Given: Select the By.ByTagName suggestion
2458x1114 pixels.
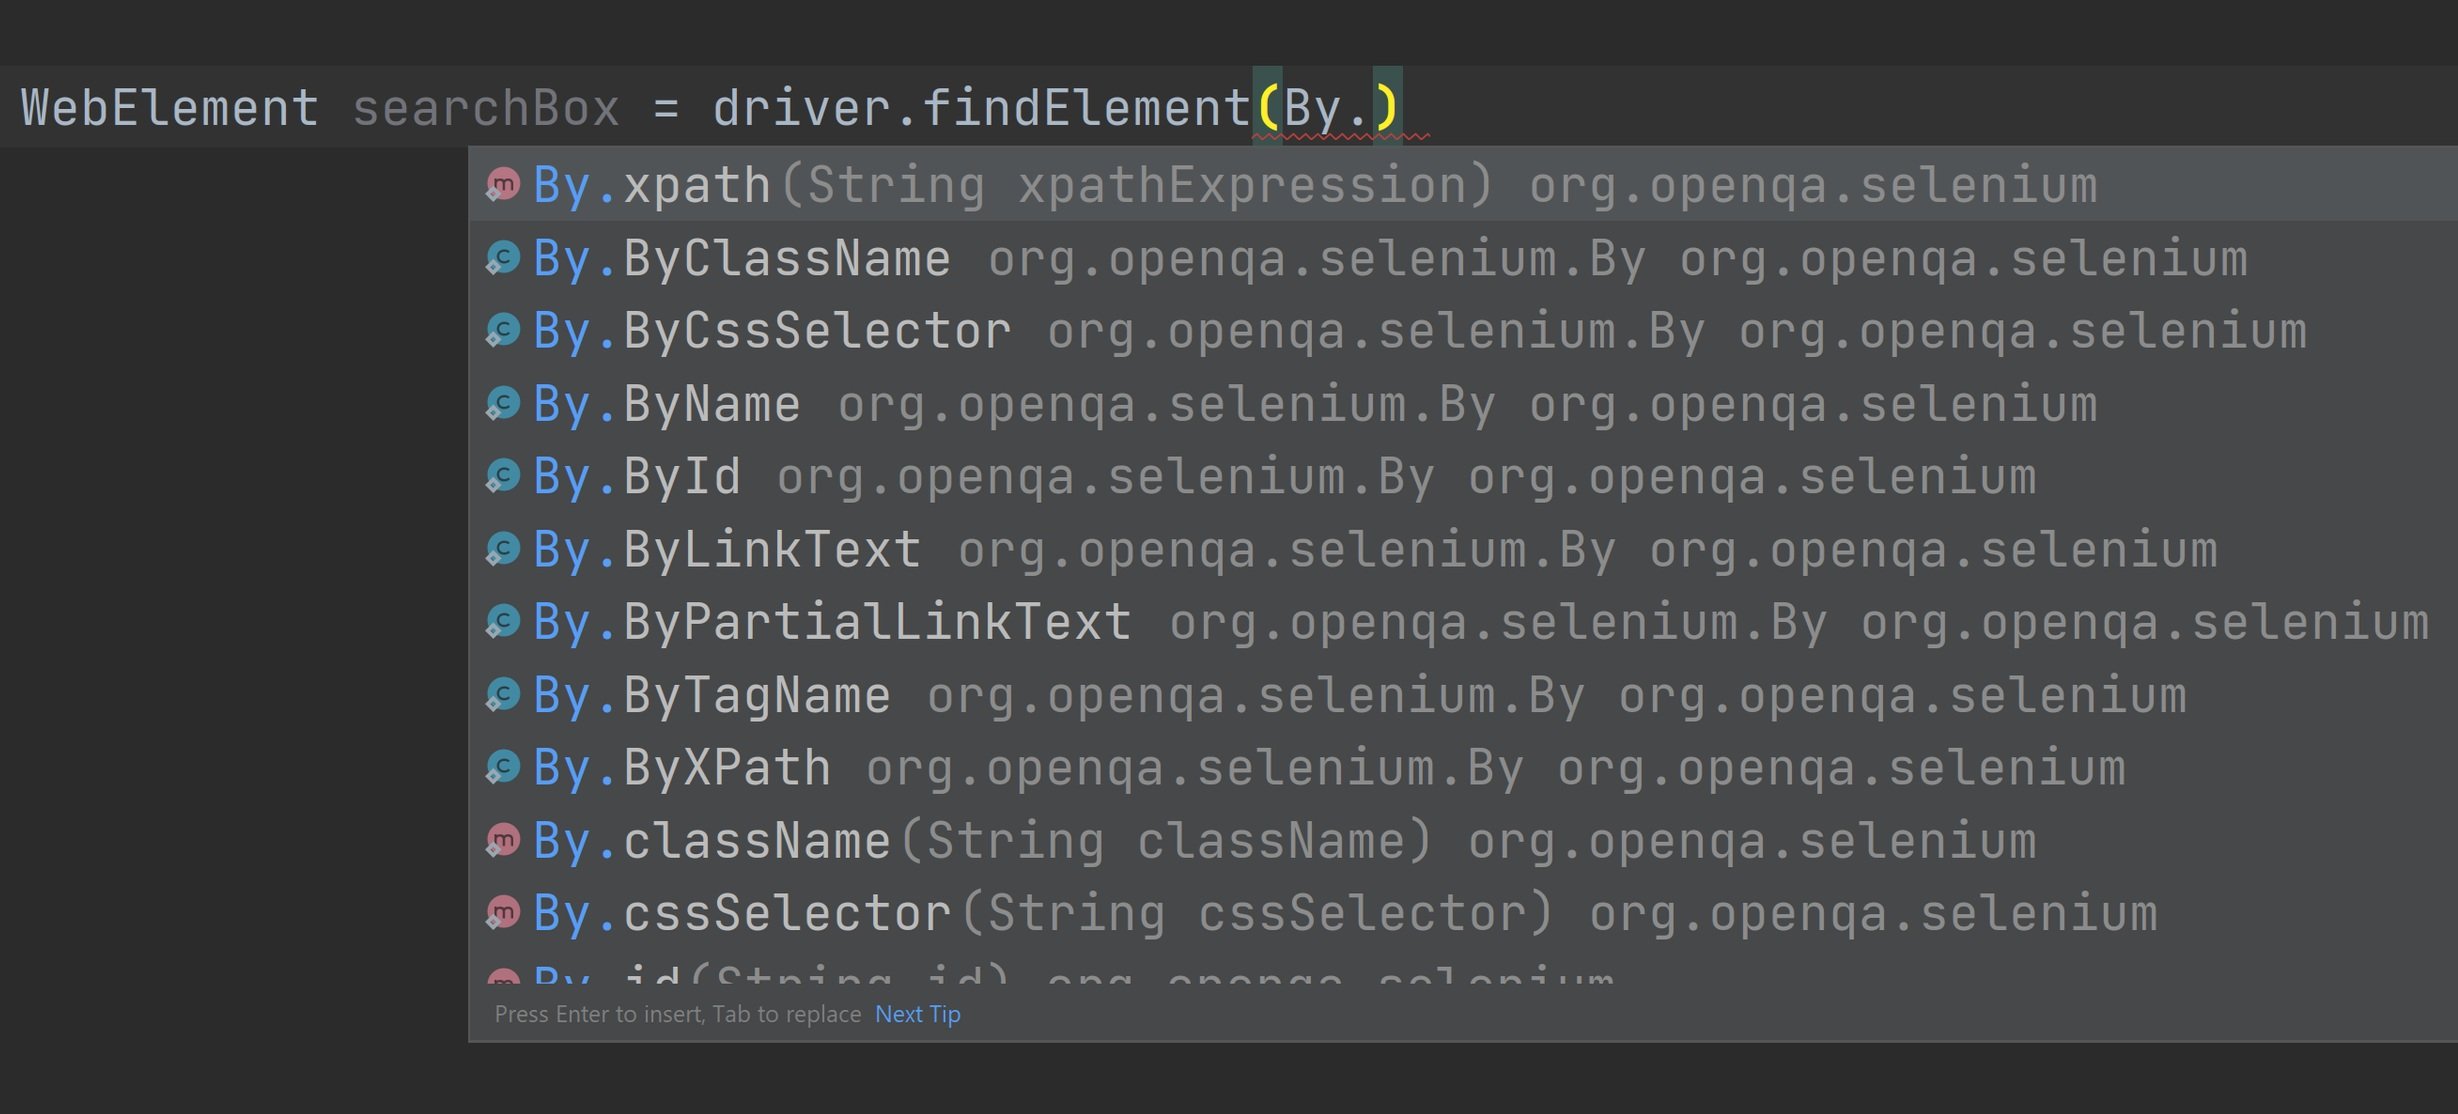Looking at the screenshot, I should (x=710, y=694).
